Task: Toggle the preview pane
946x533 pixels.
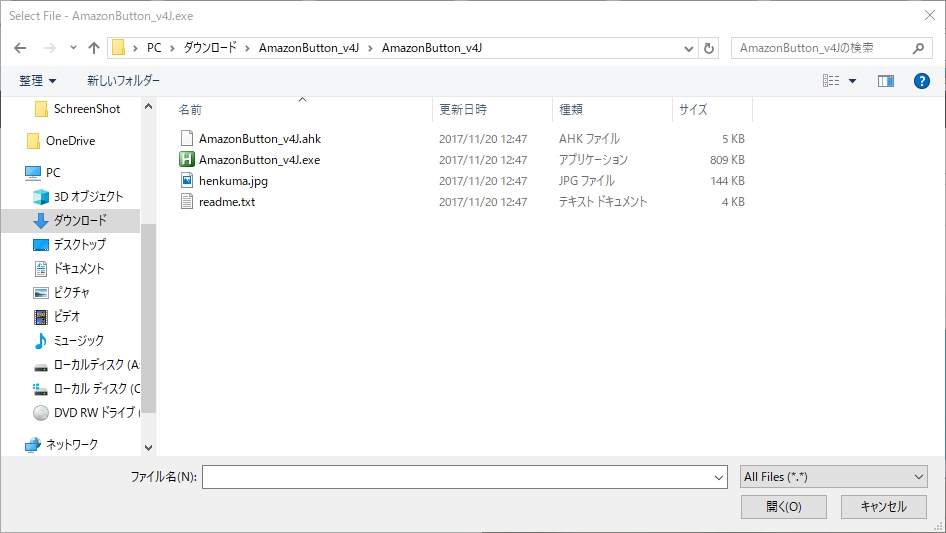Action: coord(886,80)
